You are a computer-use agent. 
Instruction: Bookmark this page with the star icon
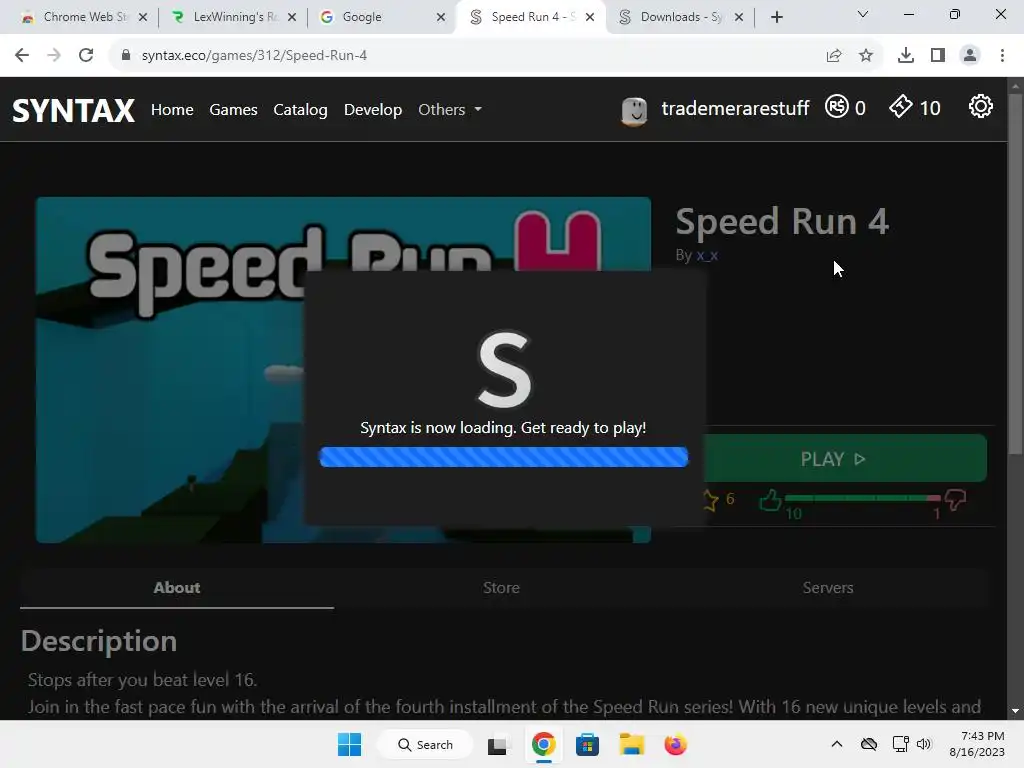point(866,56)
